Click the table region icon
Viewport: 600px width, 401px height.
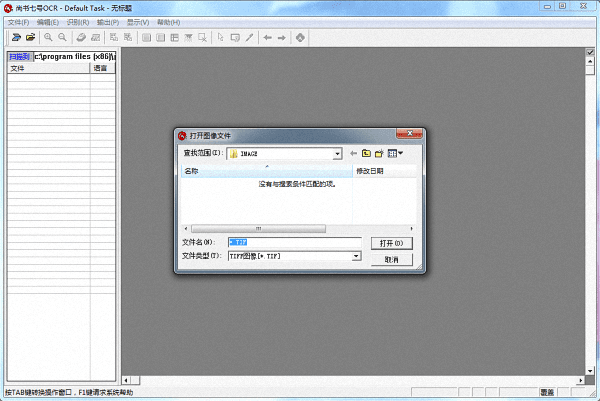tap(174, 37)
